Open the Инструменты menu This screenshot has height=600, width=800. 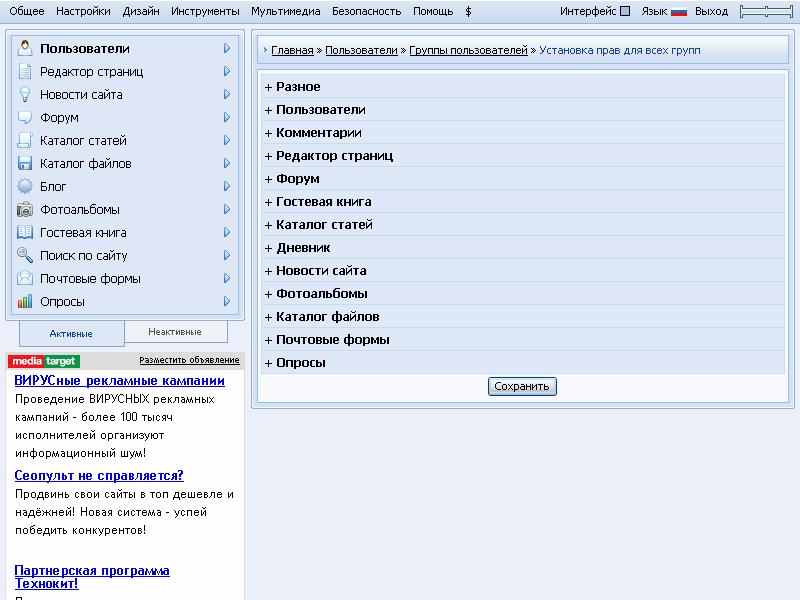pyautogui.click(x=205, y=11)
